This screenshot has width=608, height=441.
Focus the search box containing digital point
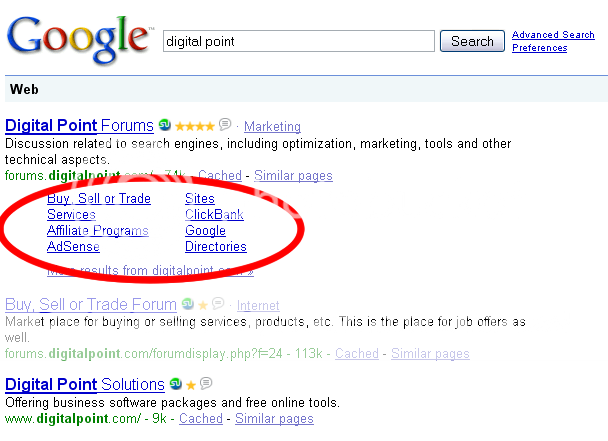click(x=299, y=41)
